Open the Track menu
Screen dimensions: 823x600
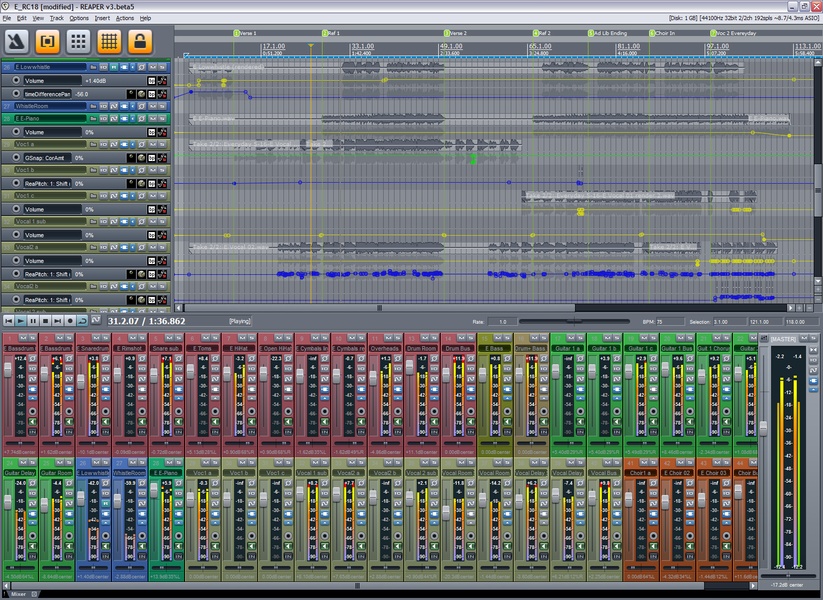pos(56,18)
